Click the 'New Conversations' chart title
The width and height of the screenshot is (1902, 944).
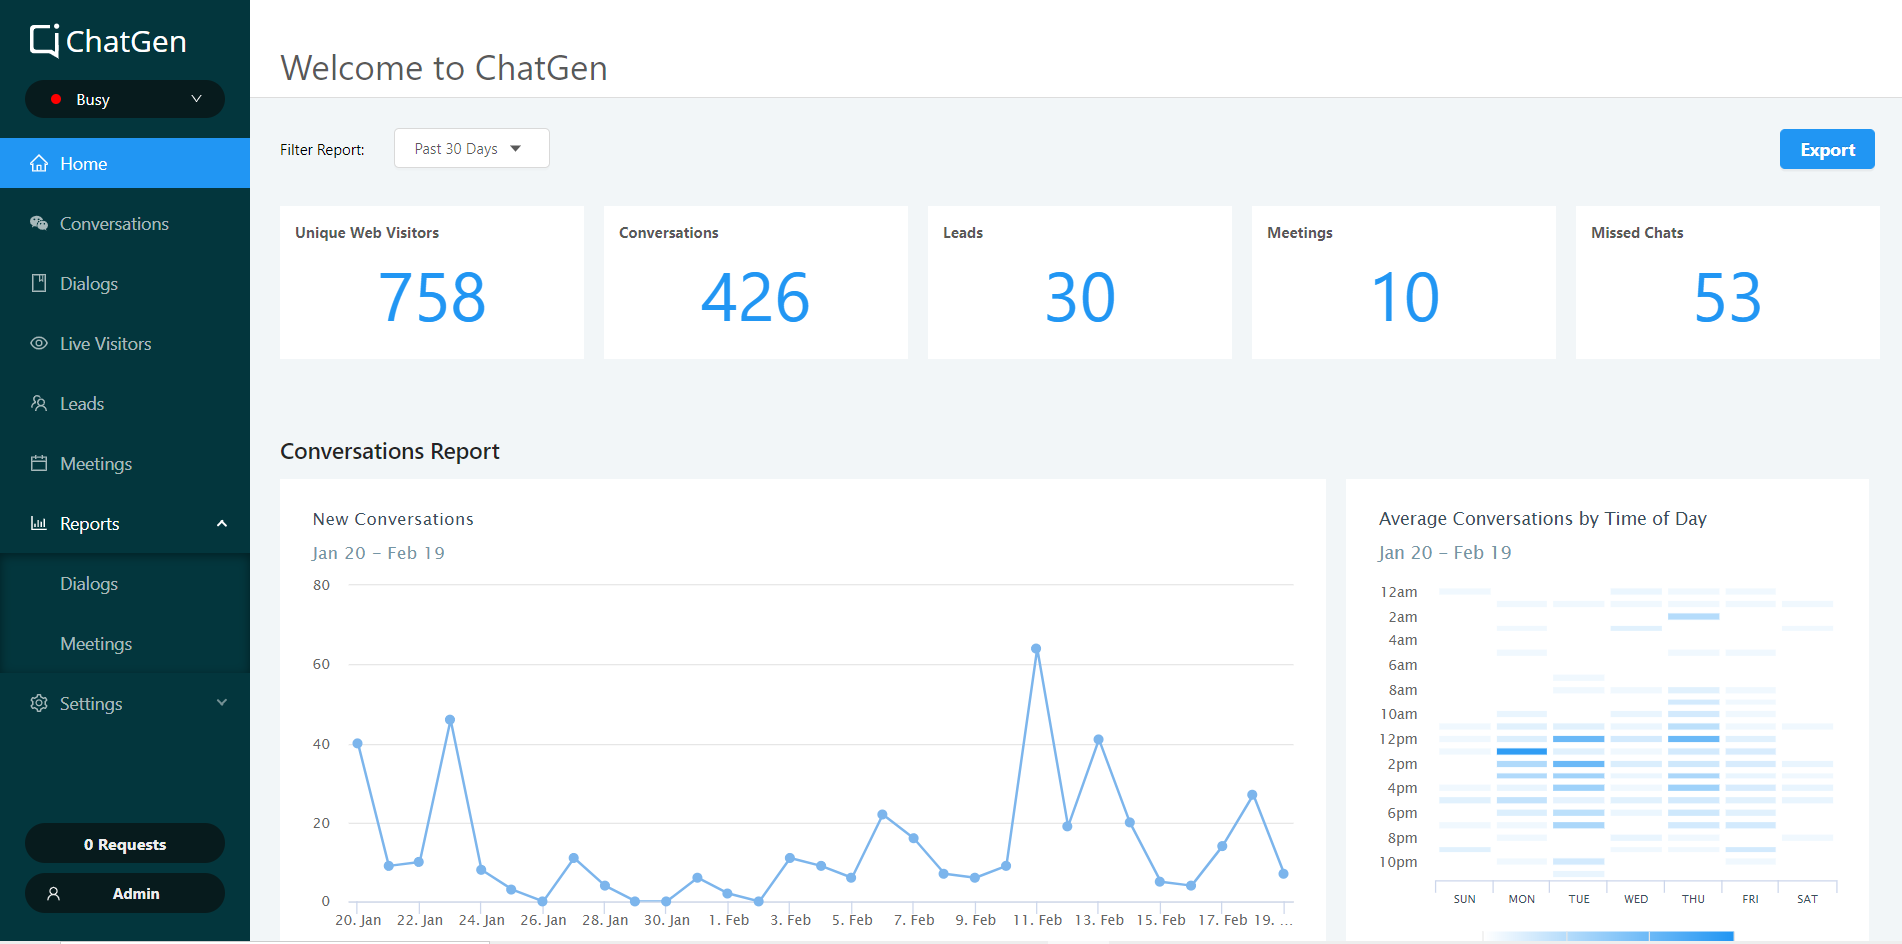[393, 519]
